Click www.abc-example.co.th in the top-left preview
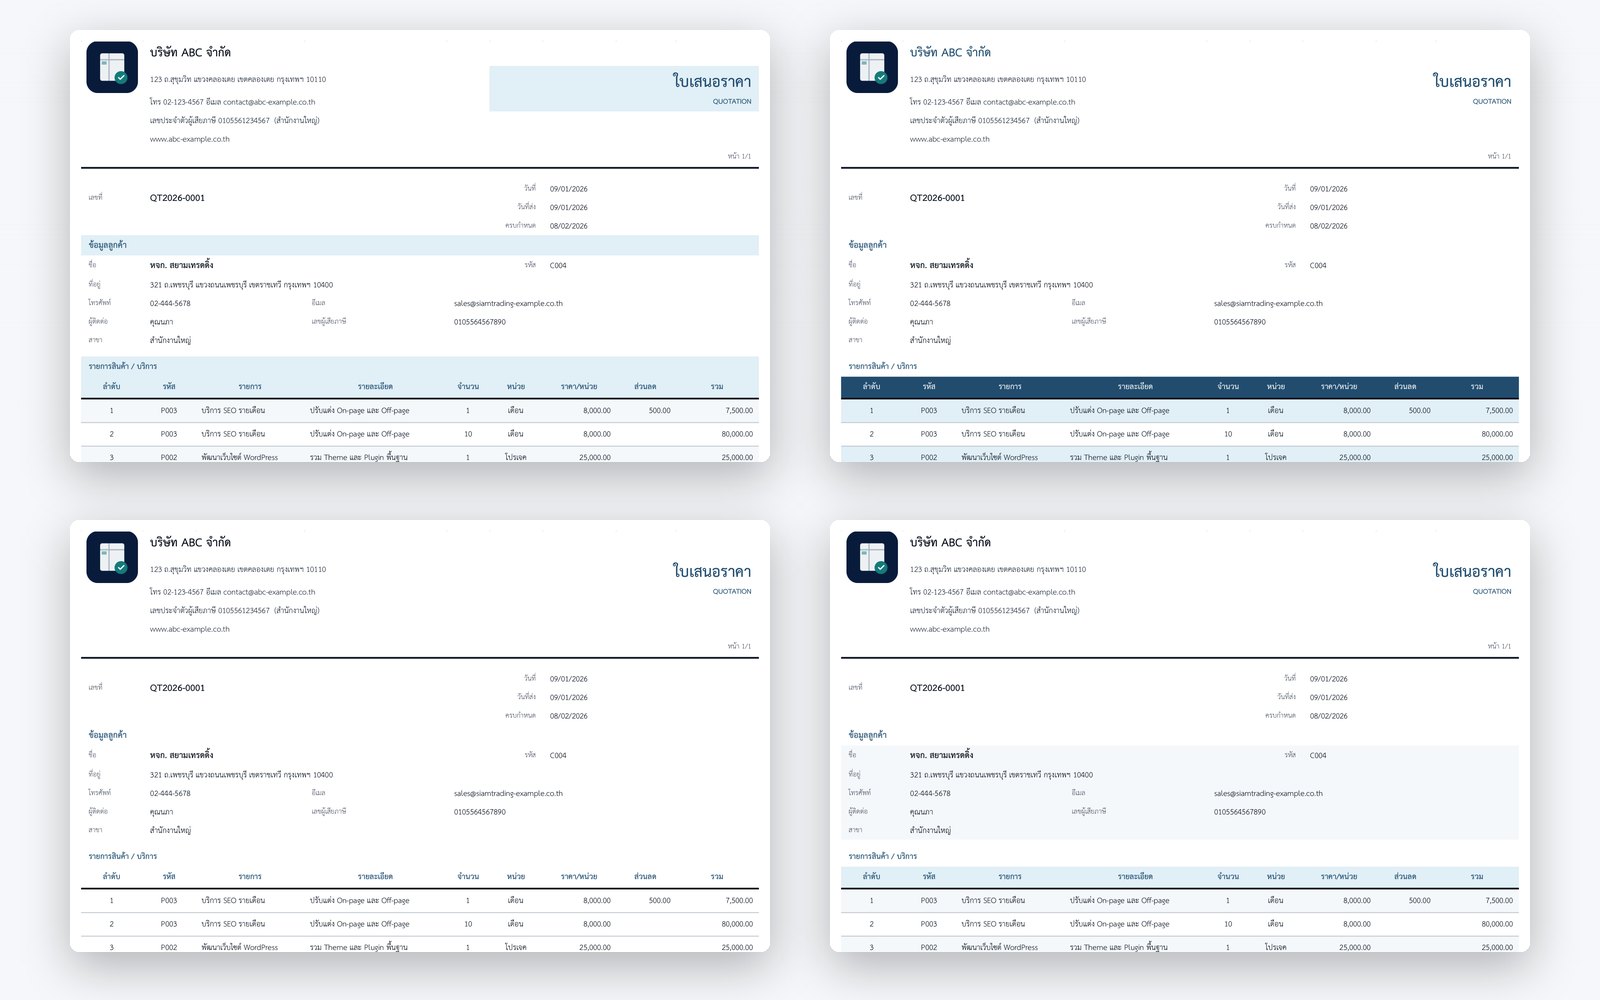 190,139
